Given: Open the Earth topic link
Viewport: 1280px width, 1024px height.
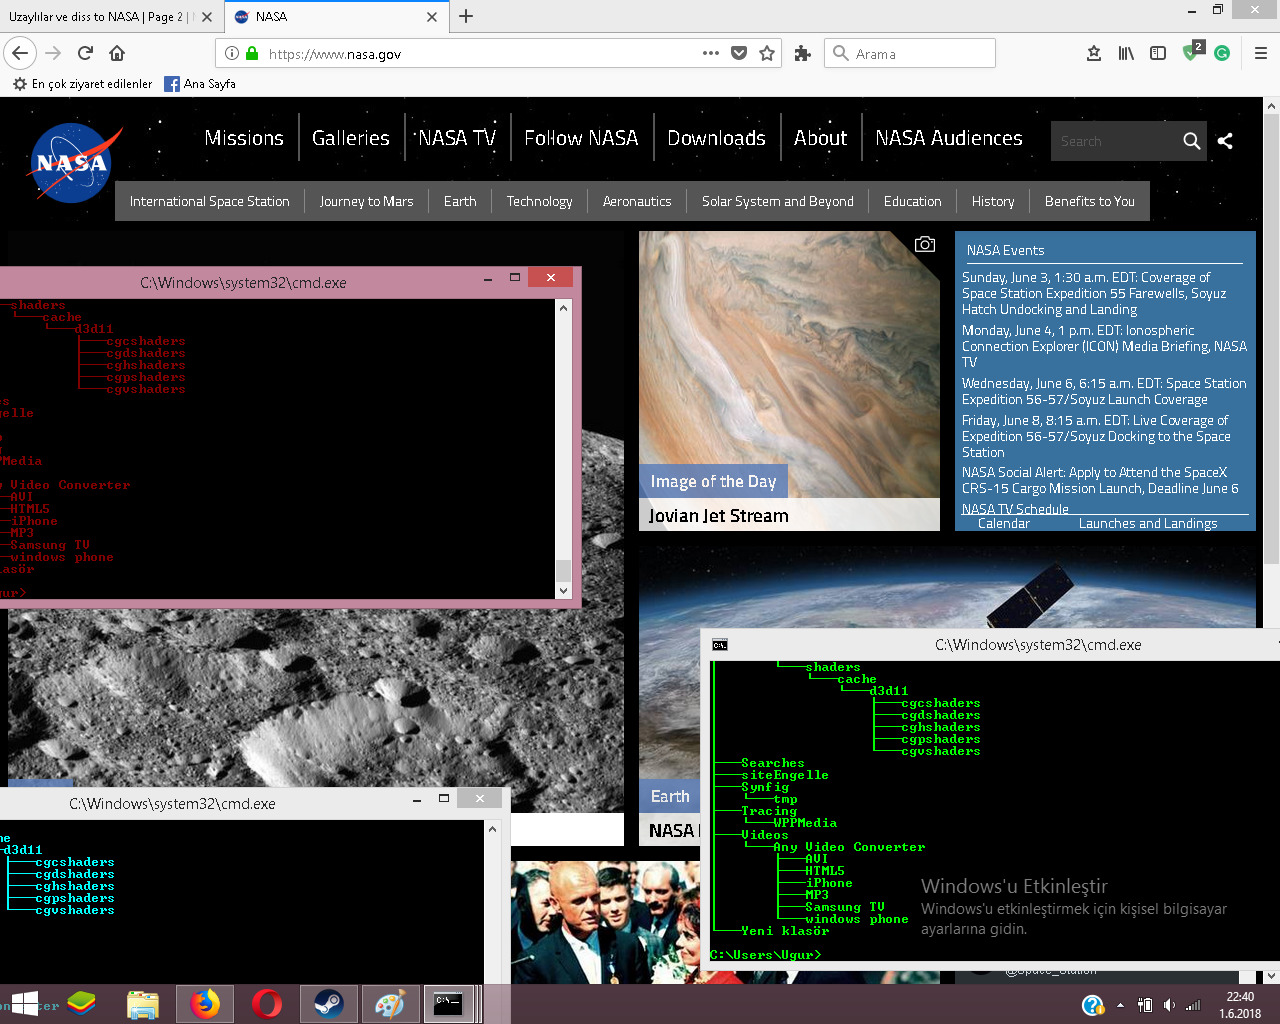Looking at the screenshot, I should click(x=460, y=201).
